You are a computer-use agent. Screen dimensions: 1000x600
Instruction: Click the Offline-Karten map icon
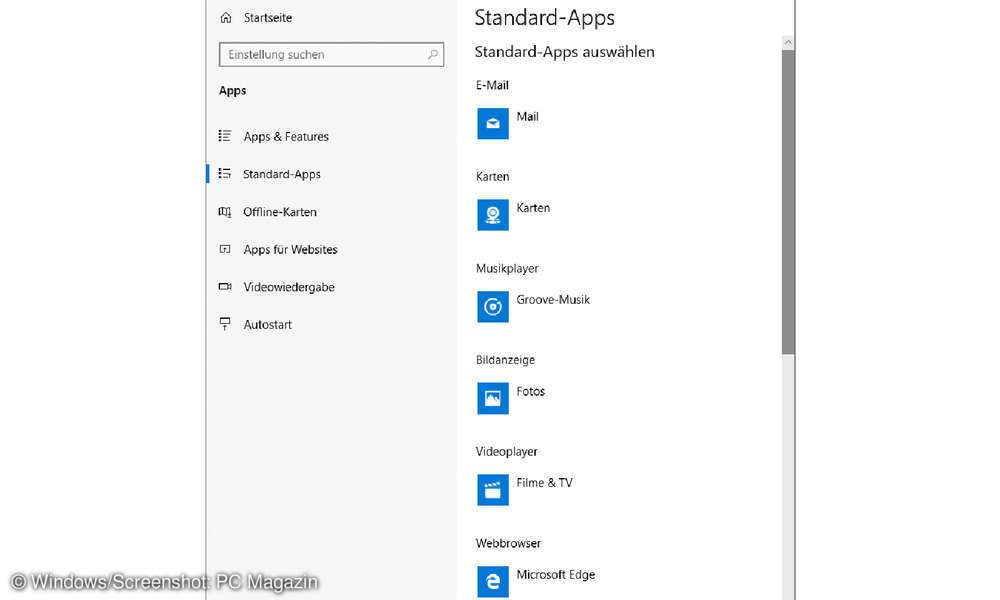(225, 211)
